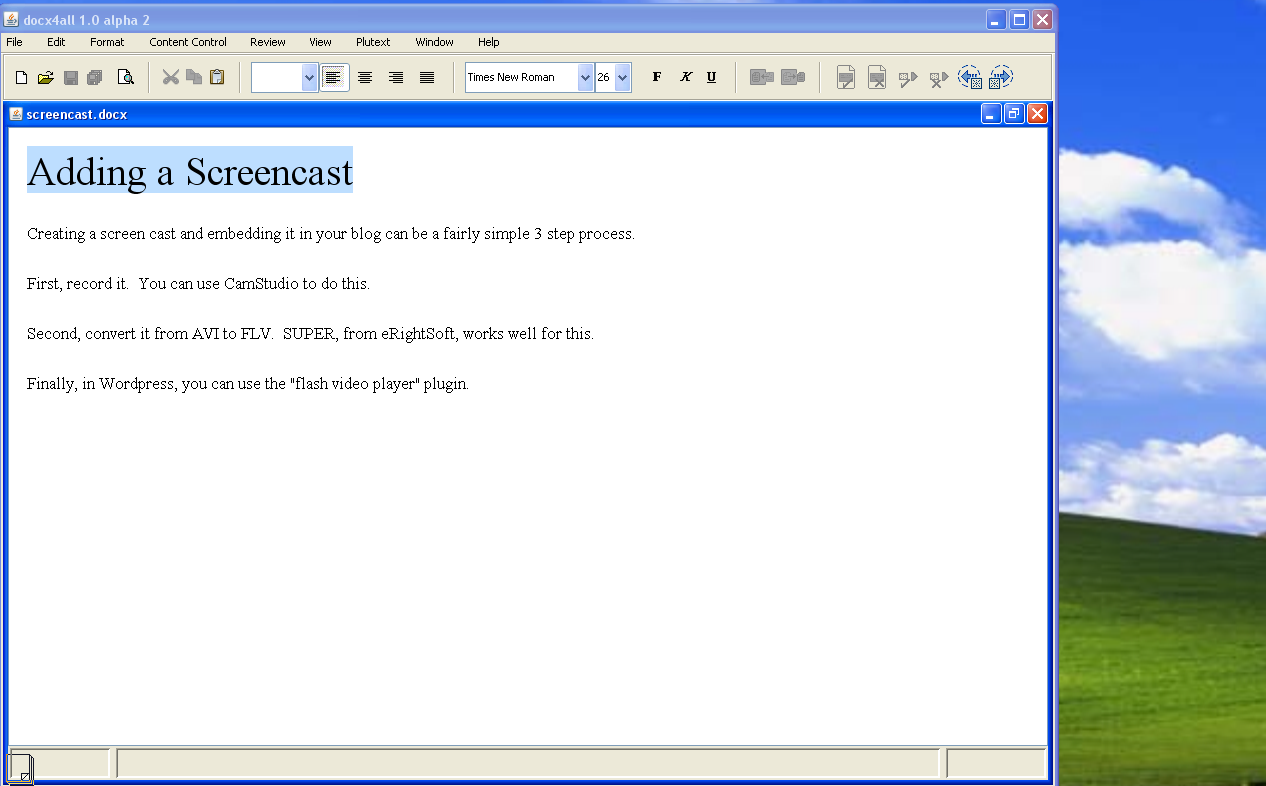Viewport: 1266px width, 786px height.
Task: Click the font size field showing 26
Action: click(605, 77)
